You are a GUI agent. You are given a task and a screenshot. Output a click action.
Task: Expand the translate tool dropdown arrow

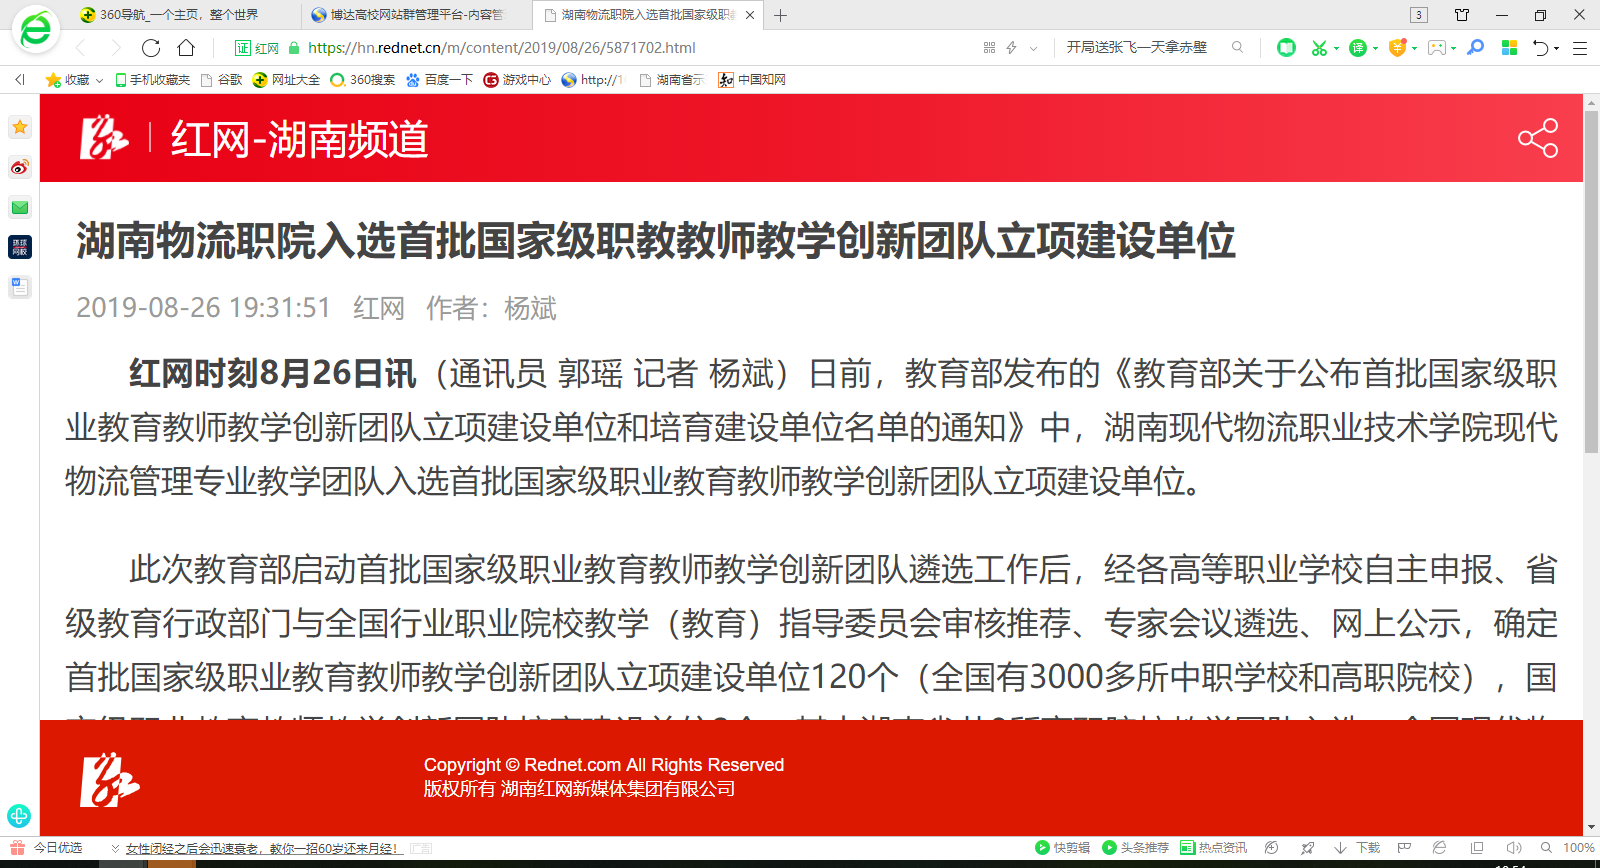1376,49
